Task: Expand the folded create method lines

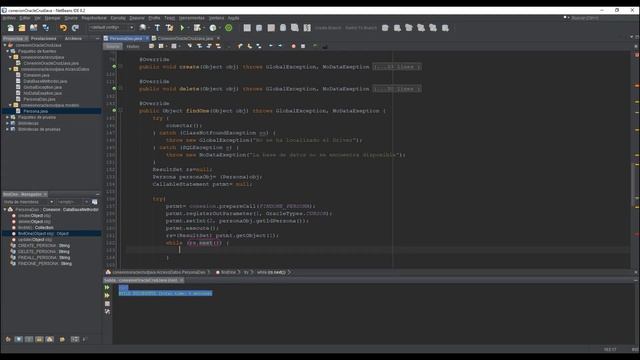Action: coord(397,67)
